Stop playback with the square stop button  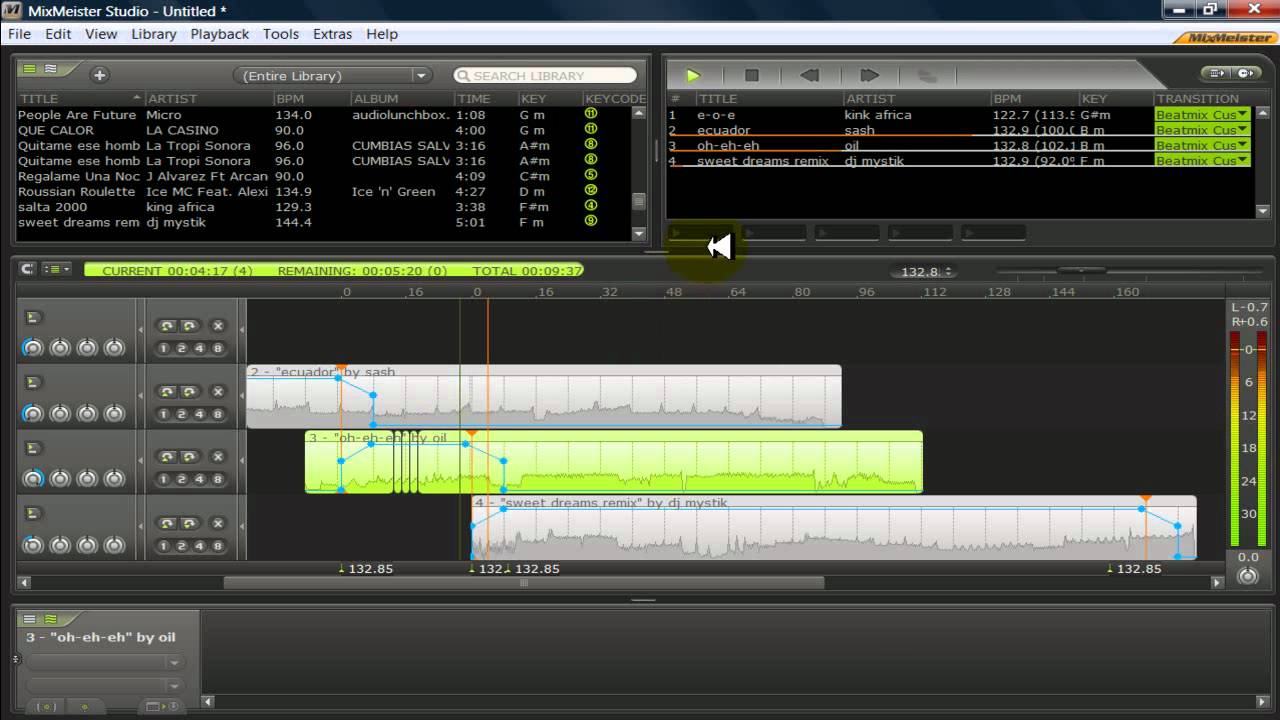tap(752, 75)
